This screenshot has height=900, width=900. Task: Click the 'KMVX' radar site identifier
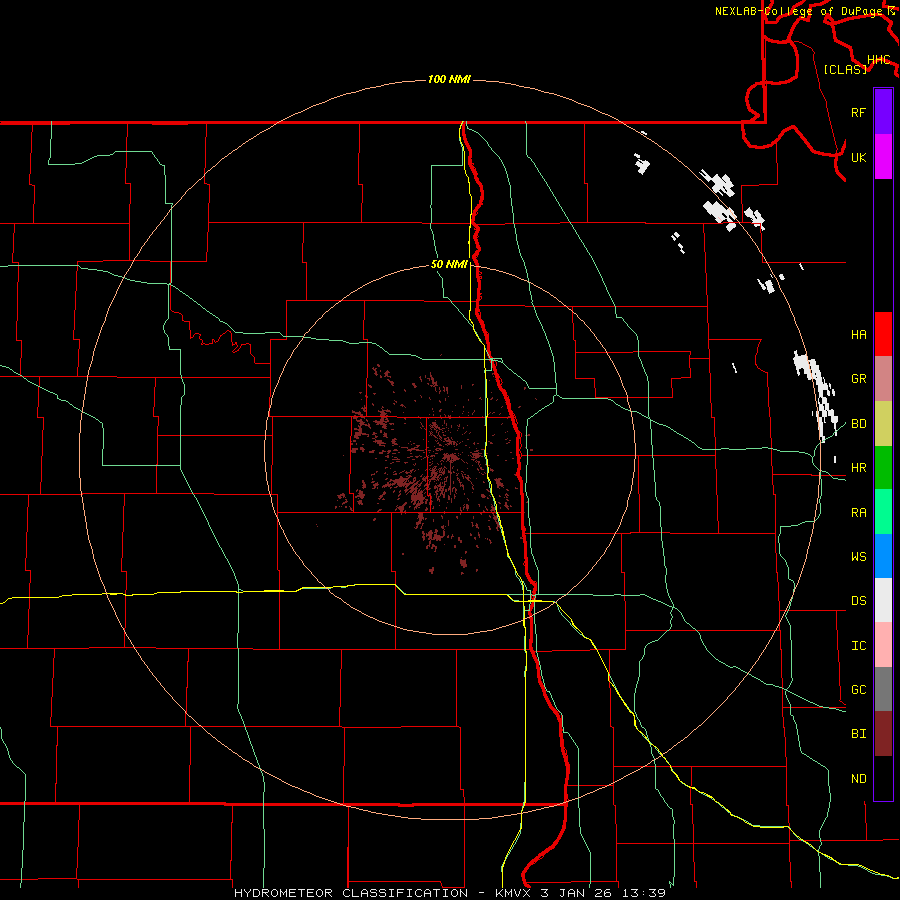(x=514, y=893)
